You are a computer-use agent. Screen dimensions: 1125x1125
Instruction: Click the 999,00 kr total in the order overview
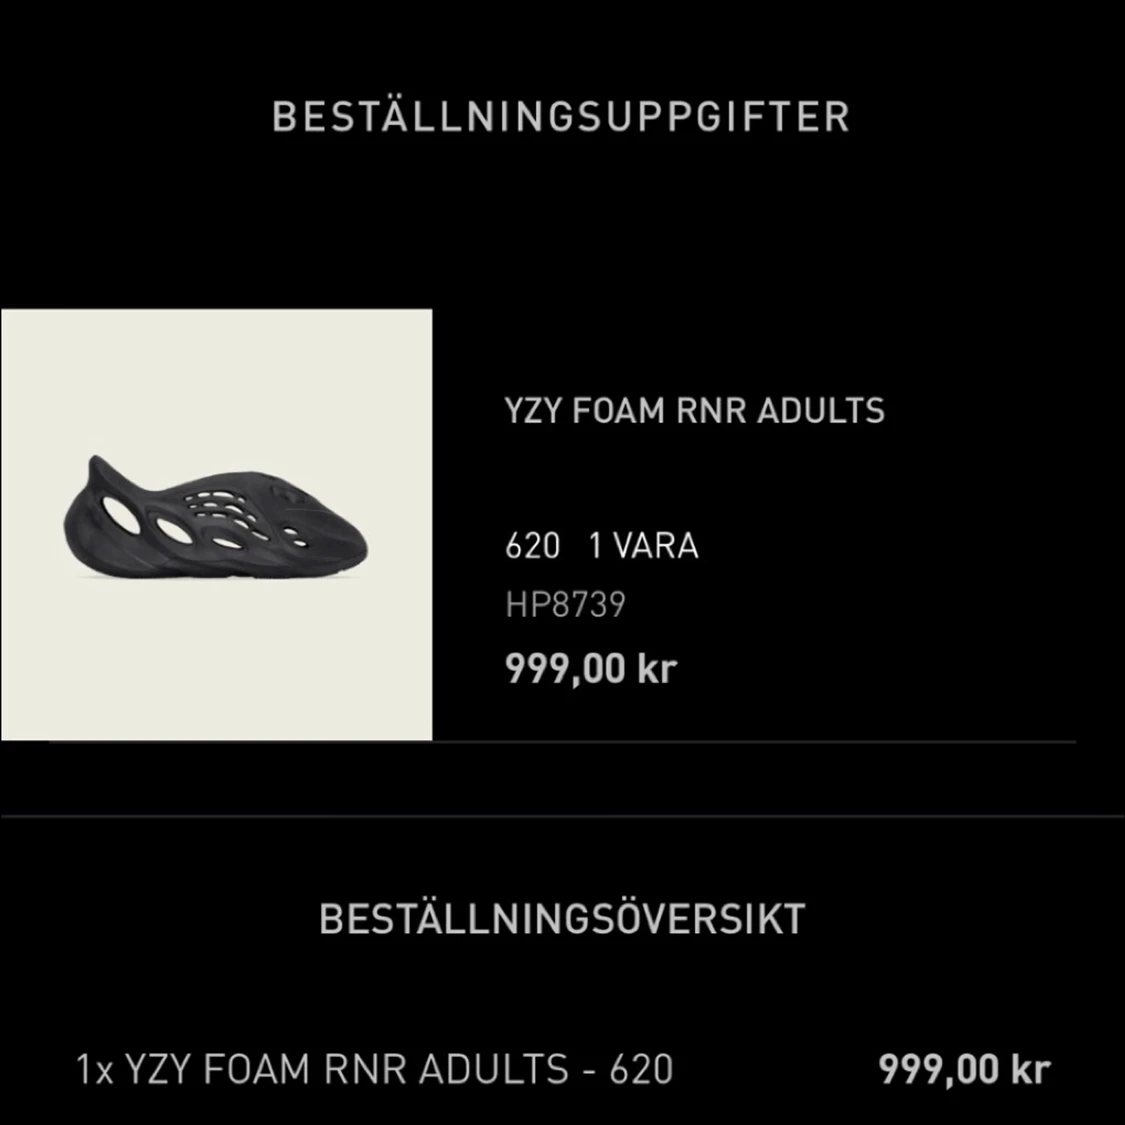pyautogui.click(x=964, y=1070)
